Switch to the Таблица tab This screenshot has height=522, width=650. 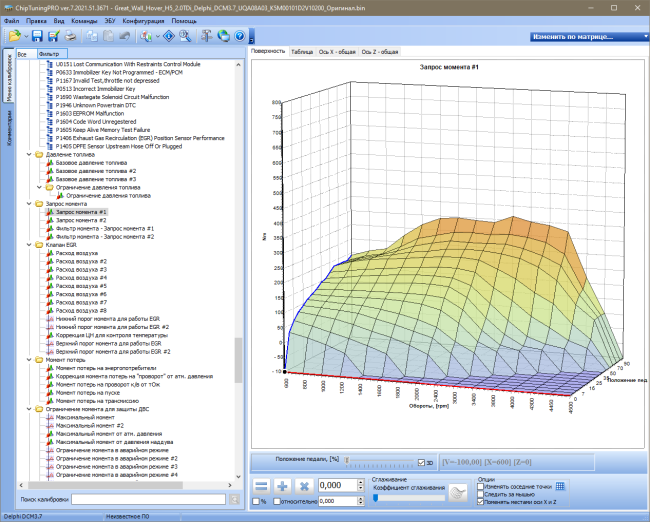coord(302,52)
